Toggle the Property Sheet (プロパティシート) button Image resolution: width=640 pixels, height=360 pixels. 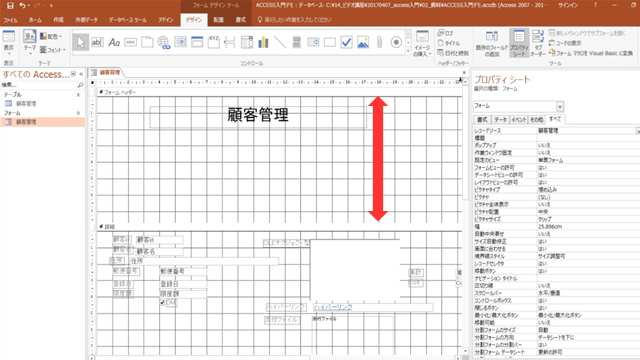pos(519,43)
